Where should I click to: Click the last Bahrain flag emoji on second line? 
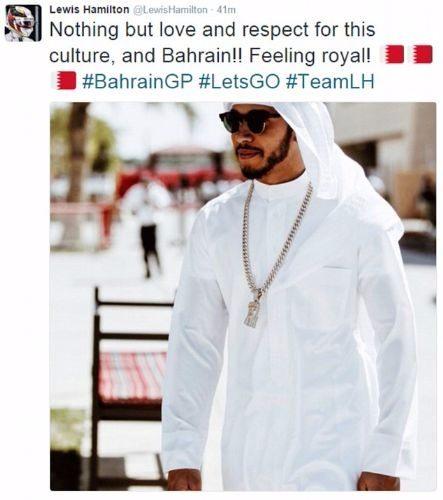422,54
